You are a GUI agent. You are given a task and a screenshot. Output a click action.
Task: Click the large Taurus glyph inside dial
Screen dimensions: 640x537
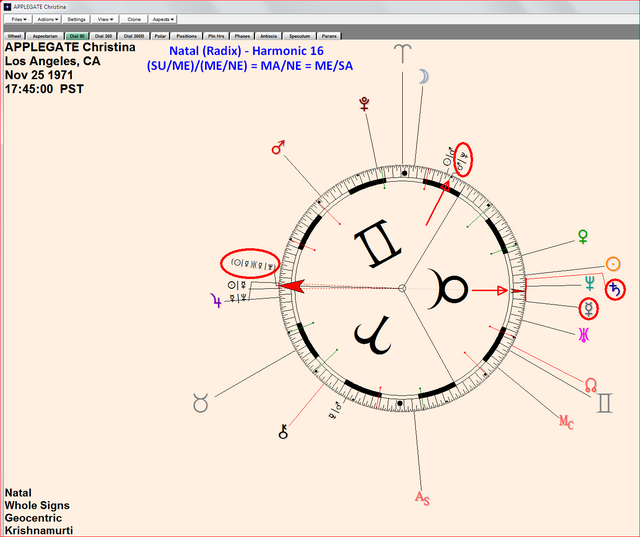pos(447,289)
